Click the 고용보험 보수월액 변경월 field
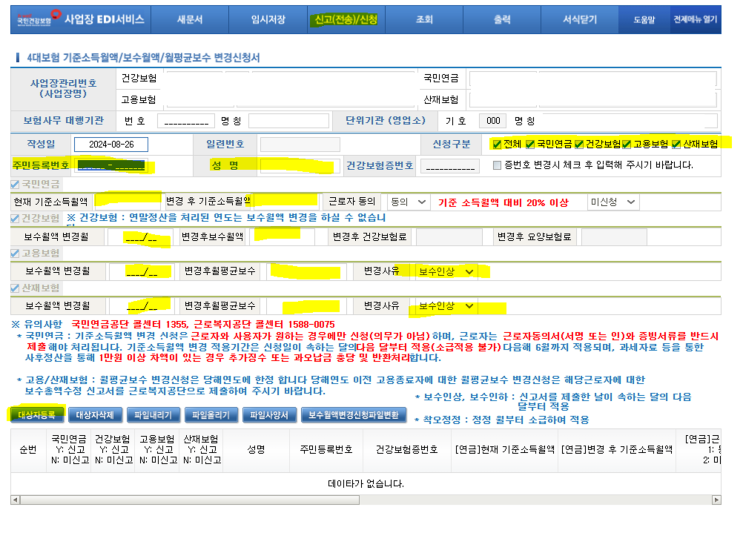The width and height of the screenshot is (743, 533). point(141,271)
